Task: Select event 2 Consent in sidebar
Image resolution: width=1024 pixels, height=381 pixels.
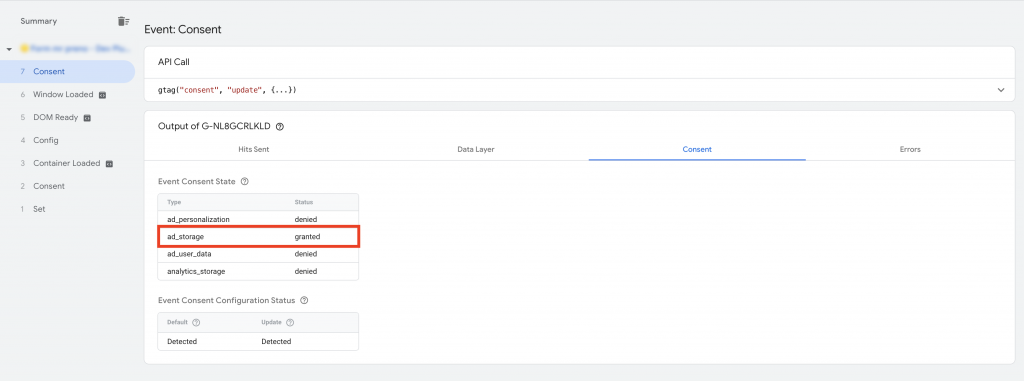Action: 67,186
